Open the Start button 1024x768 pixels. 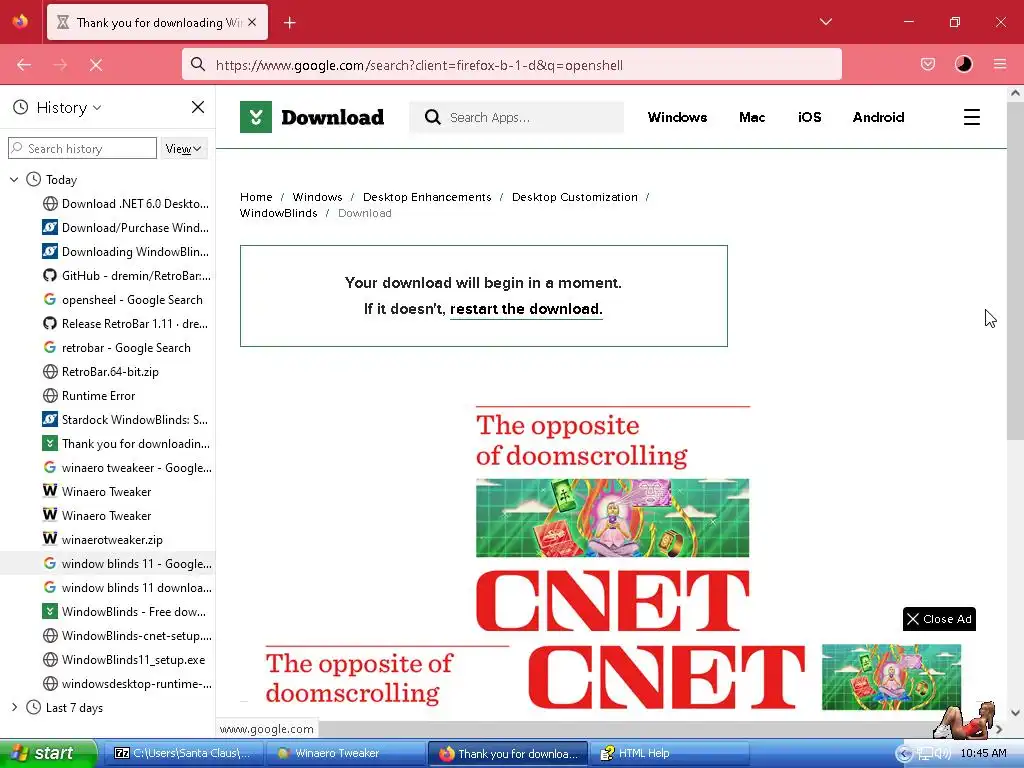coord(48,753)
